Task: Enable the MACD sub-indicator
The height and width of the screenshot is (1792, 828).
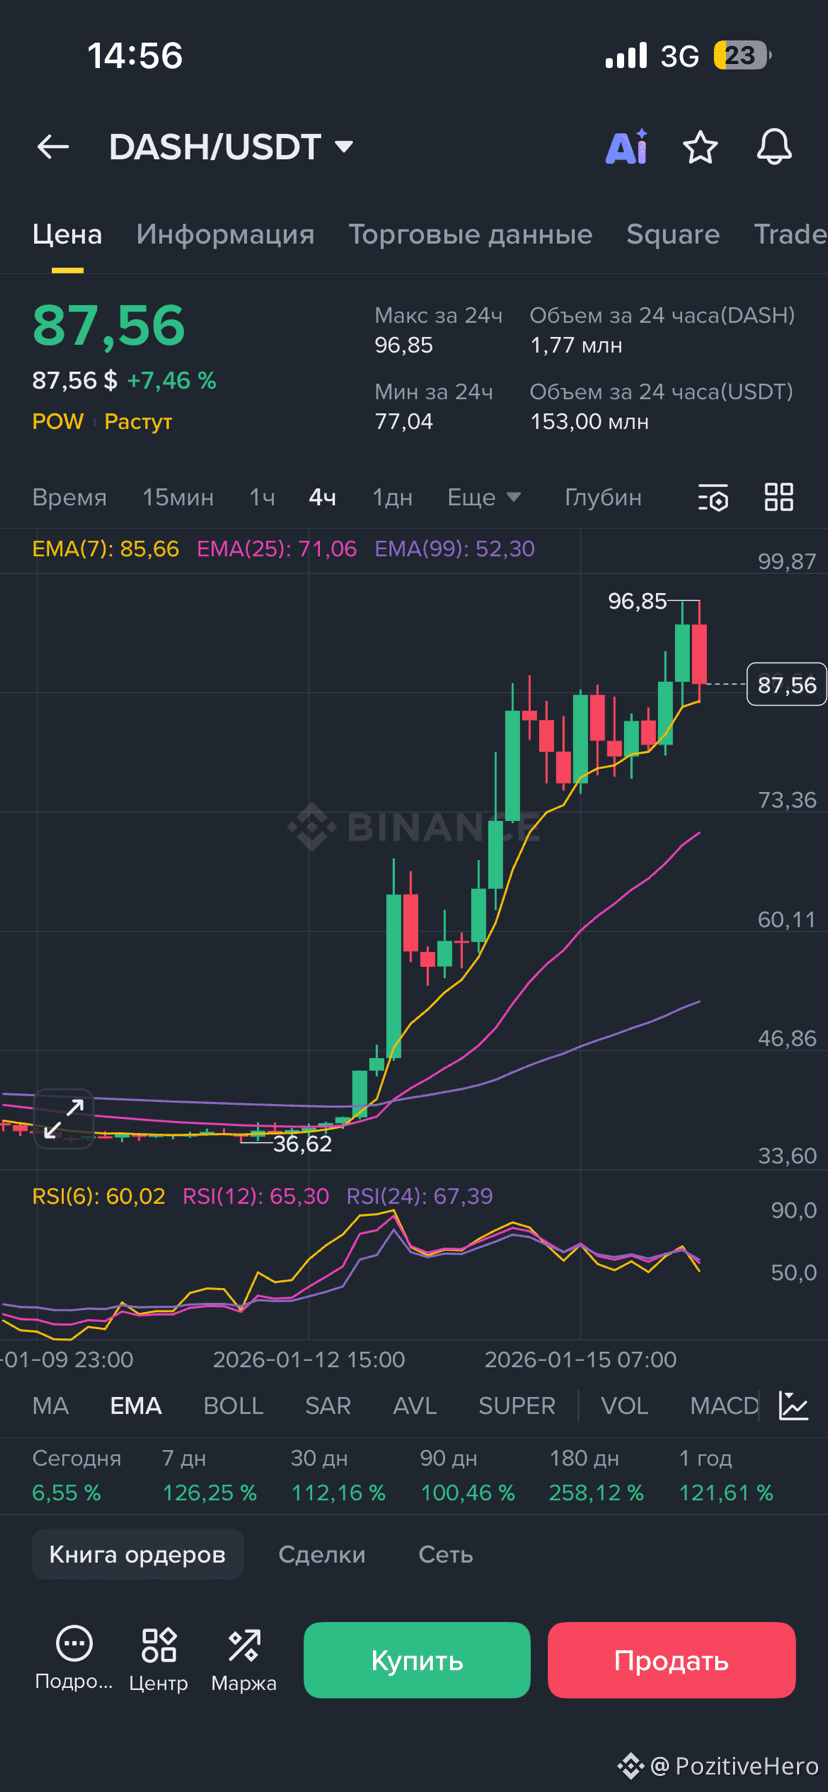Action: coord(724,1405)
